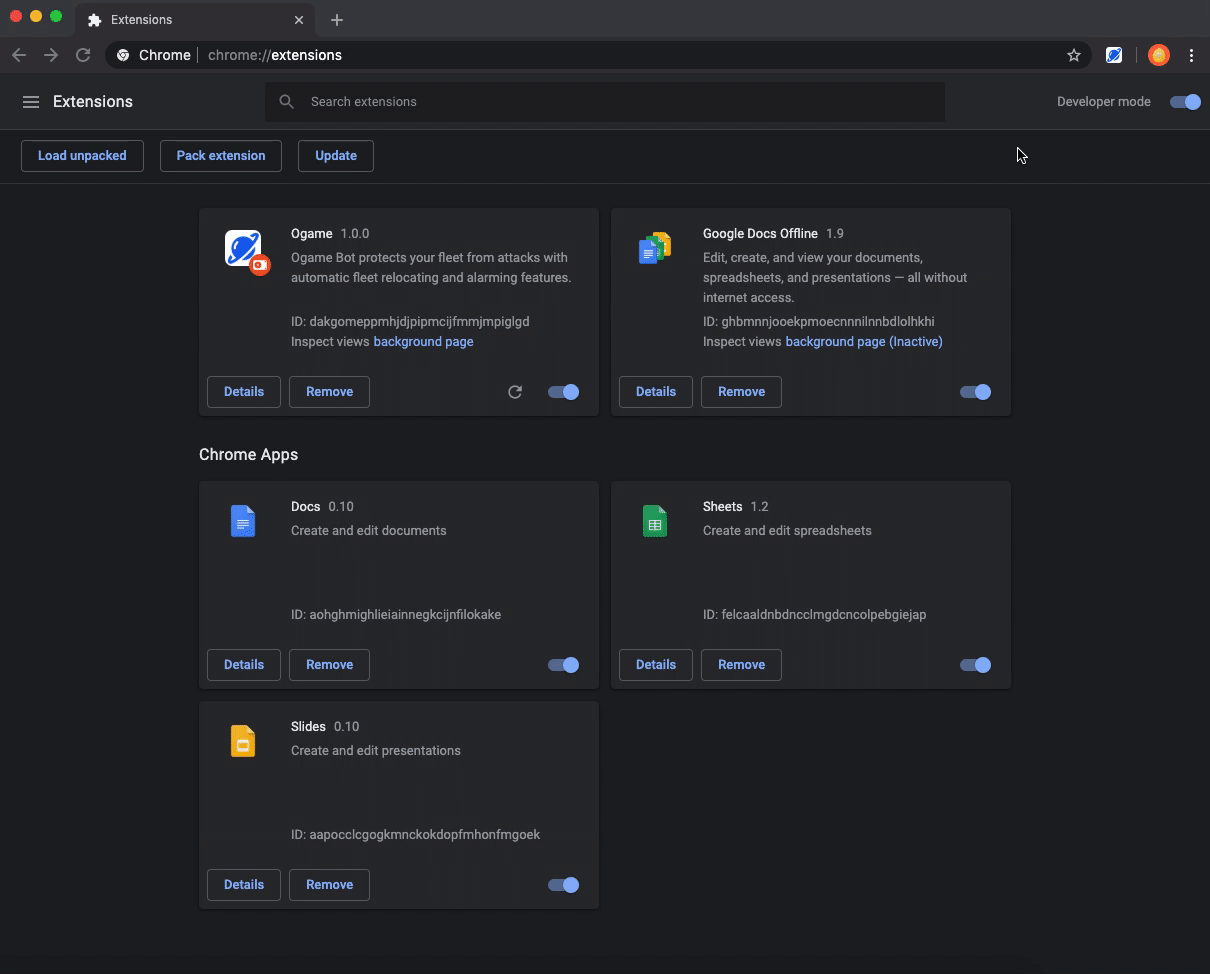Remove the Ogame extension
Screen dimensions: 1210x974
(x=329, y=392)
